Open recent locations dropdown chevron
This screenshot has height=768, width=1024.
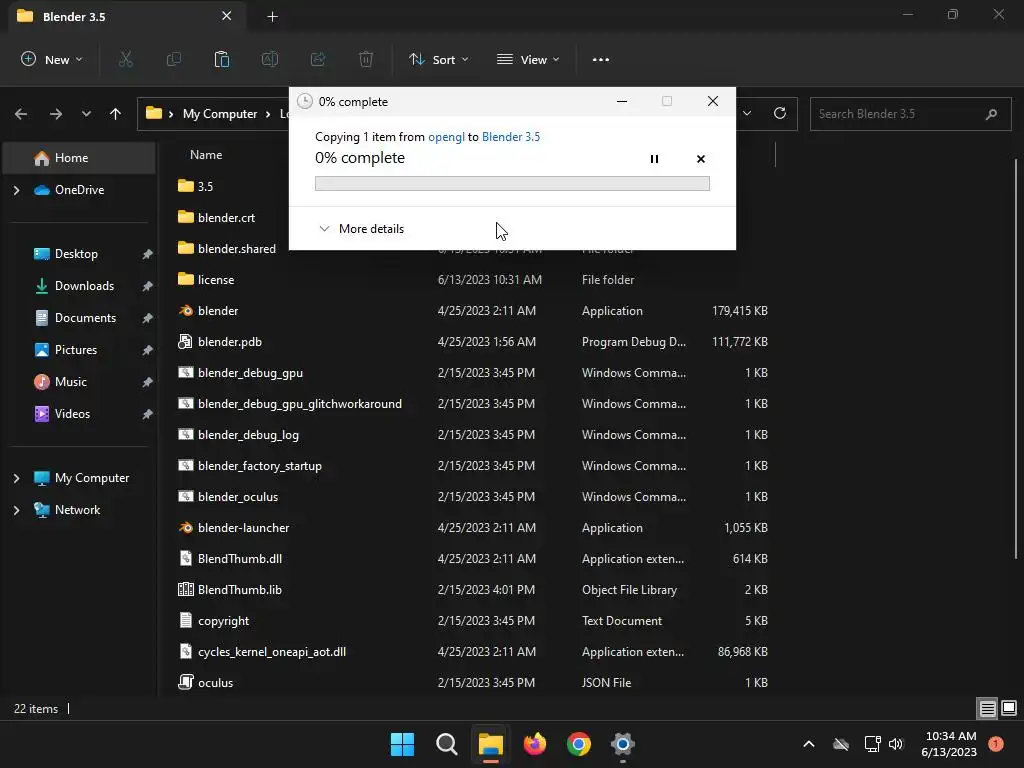coord(86,114)
